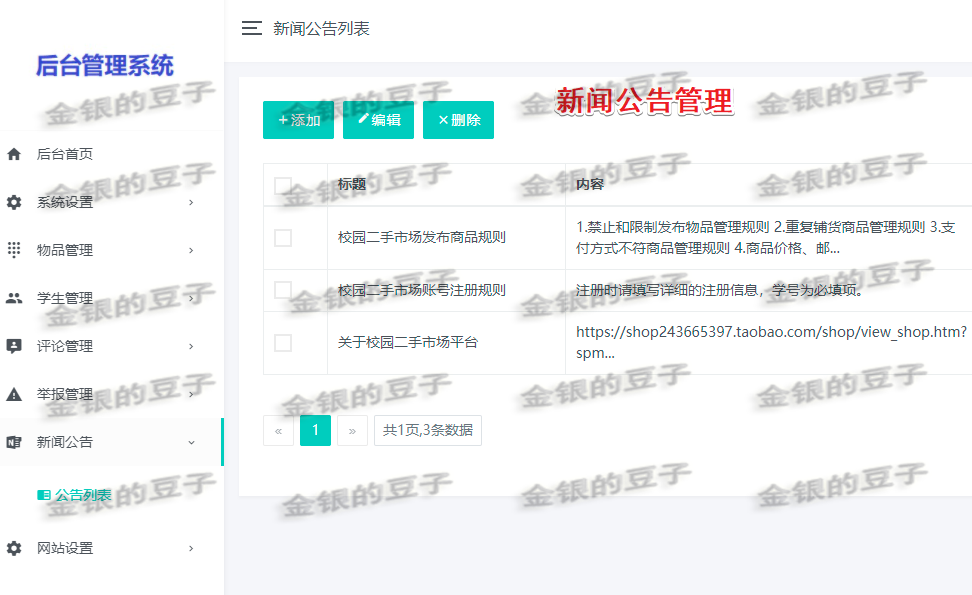Viewport: 972px width, 595px height.
Task: Expand the 网站设置 chevron
Action: pos(191,548)
